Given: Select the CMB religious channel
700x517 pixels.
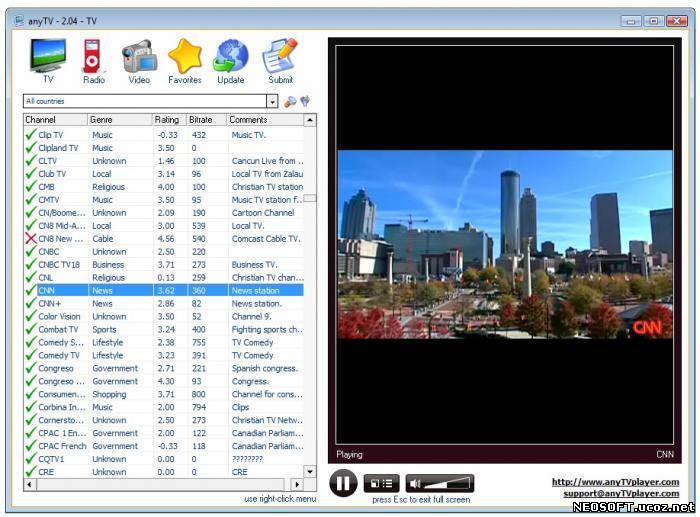Looking at the screenshot, I should coord(164,187).
